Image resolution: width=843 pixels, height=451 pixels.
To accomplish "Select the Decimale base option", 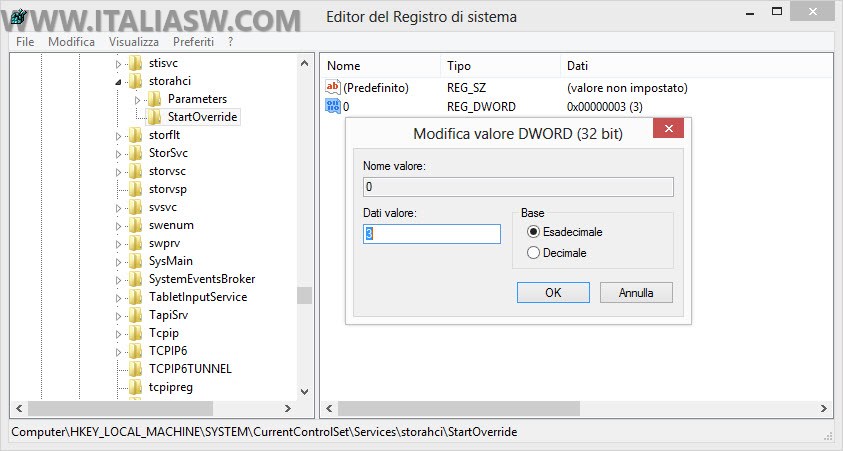I will tap(533, 253).
